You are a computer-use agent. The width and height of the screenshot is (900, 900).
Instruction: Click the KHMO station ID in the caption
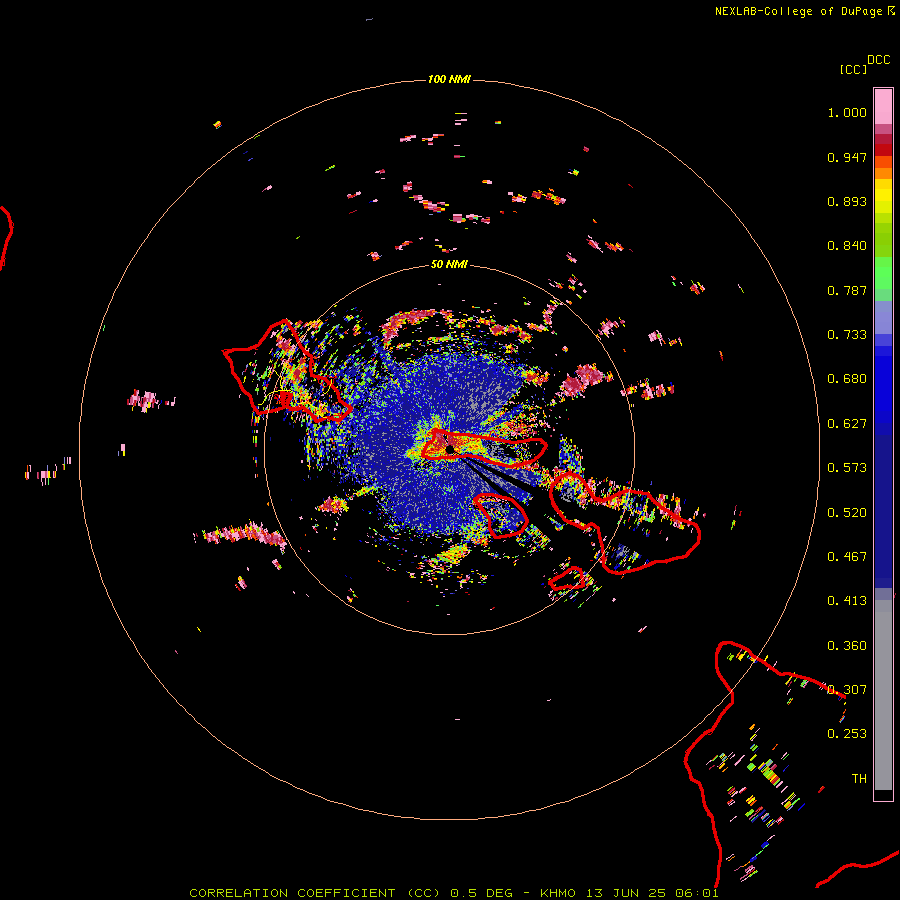557,893
